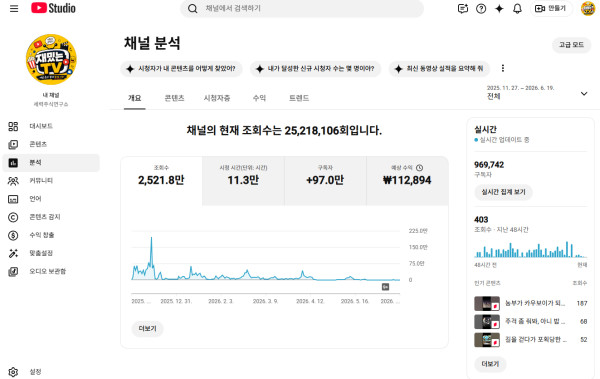This screenshot has width=600, height=379.
Task: Open 수익 창출 in sidebar
Action: [x=51, y=235]
